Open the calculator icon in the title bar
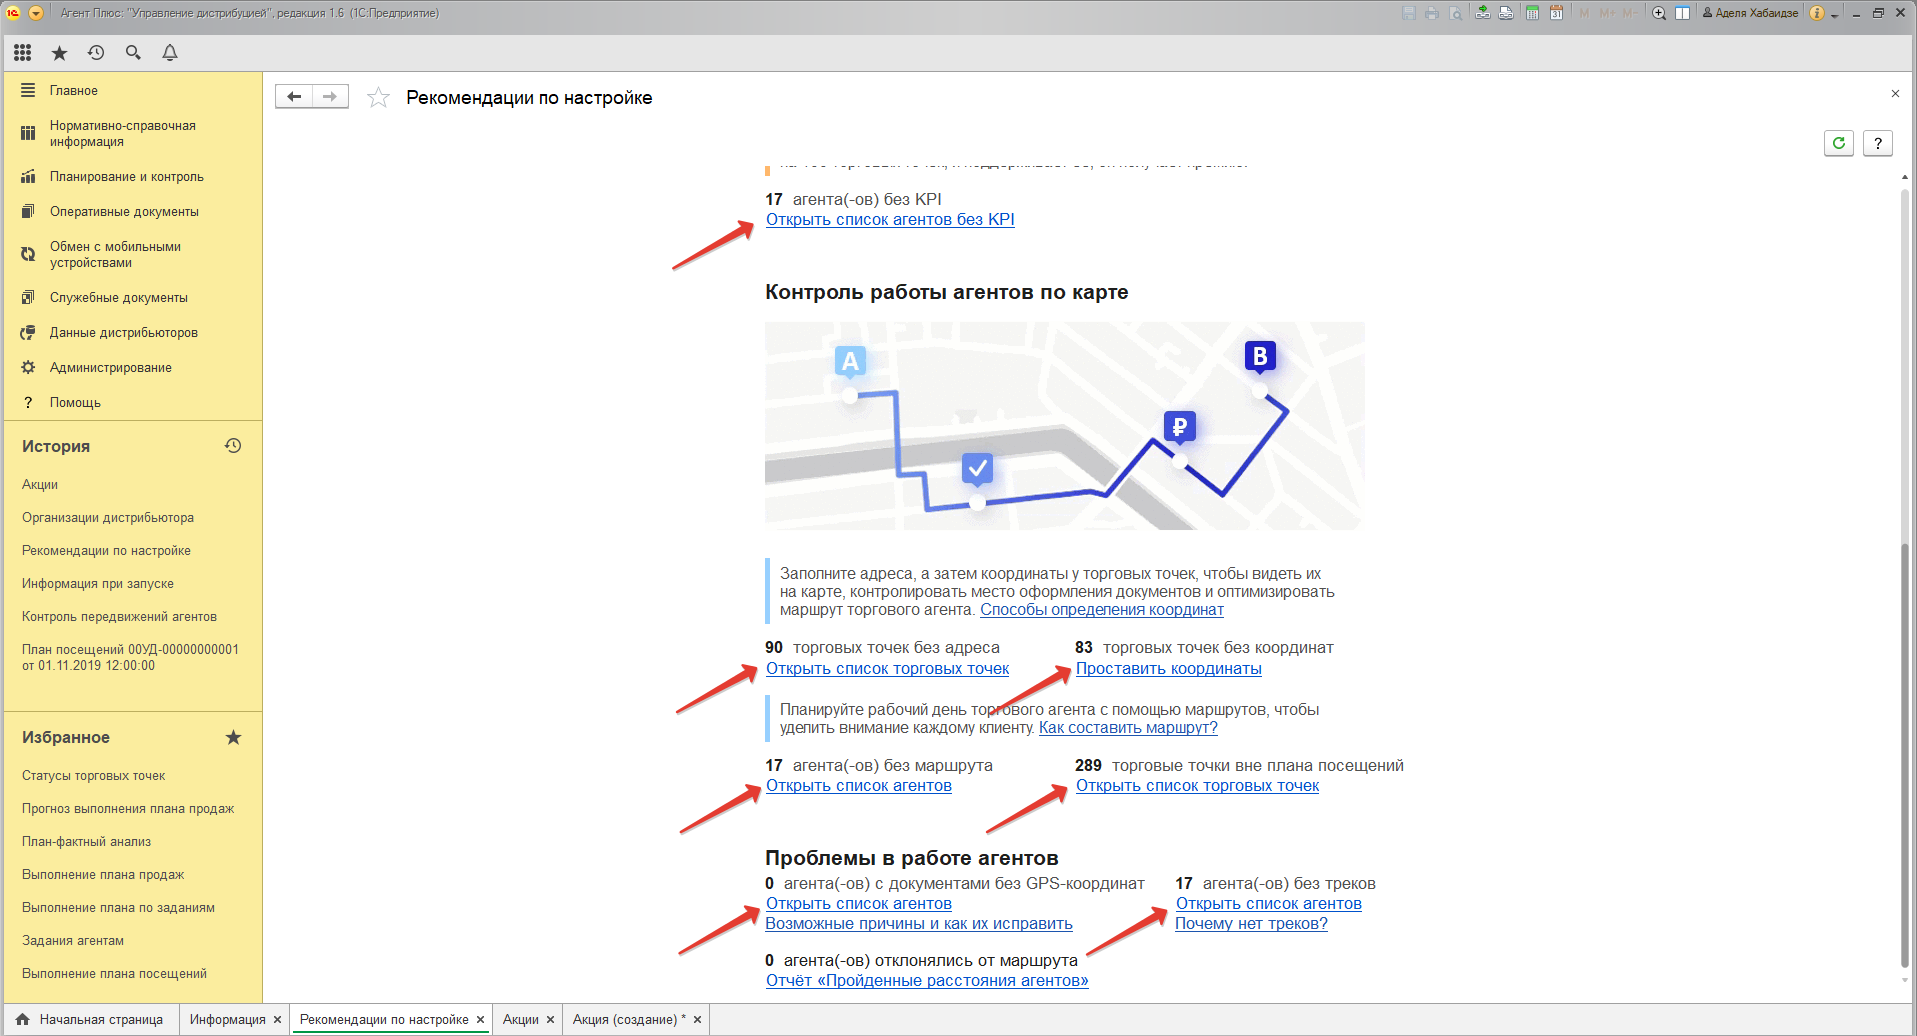Viewport: 1917px width, 1036px height. (1532, 13)
